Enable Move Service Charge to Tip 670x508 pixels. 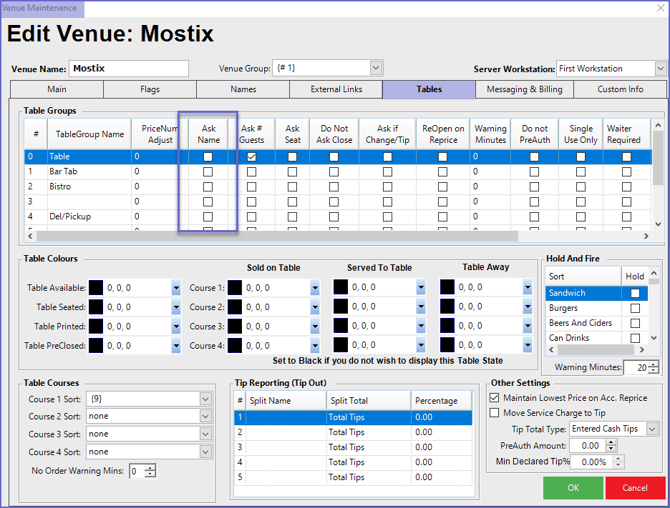(x=495, y=412)
